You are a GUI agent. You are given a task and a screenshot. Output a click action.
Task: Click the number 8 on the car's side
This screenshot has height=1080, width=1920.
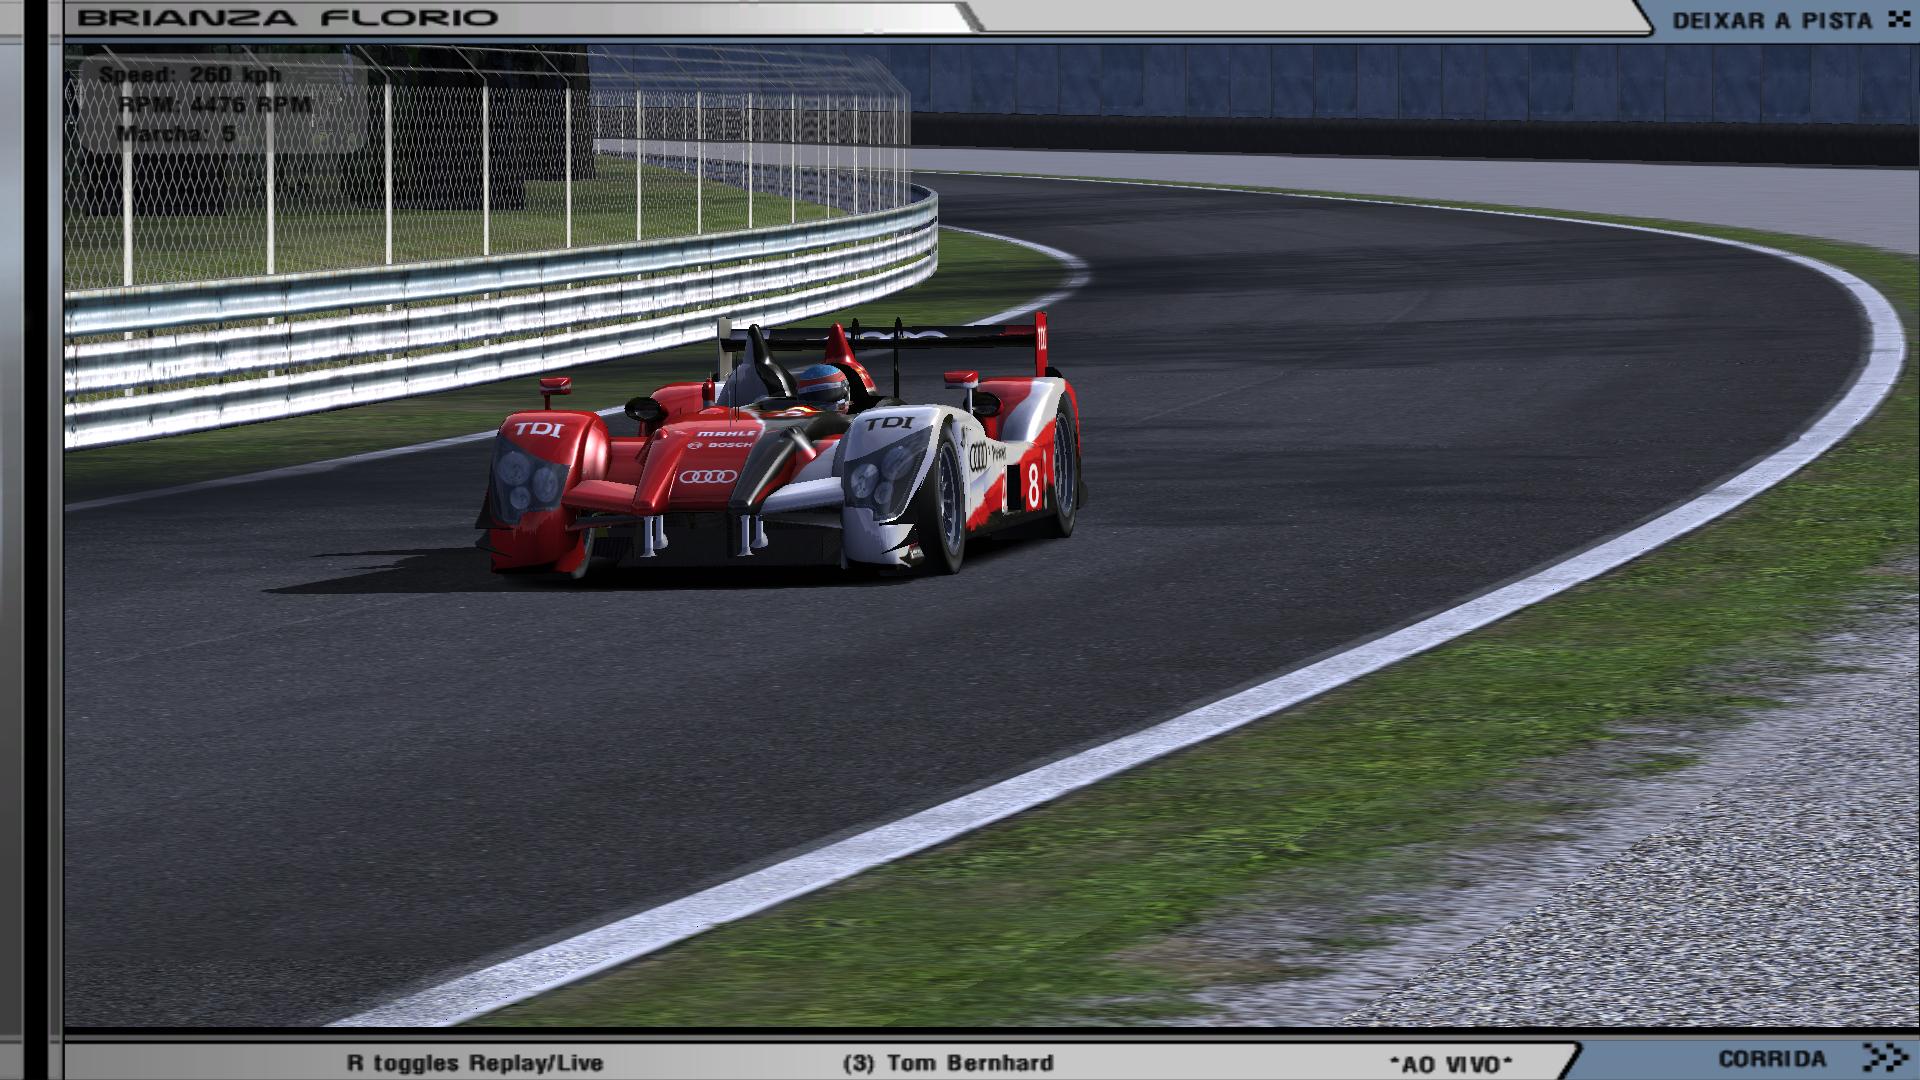pos(1033,484)
